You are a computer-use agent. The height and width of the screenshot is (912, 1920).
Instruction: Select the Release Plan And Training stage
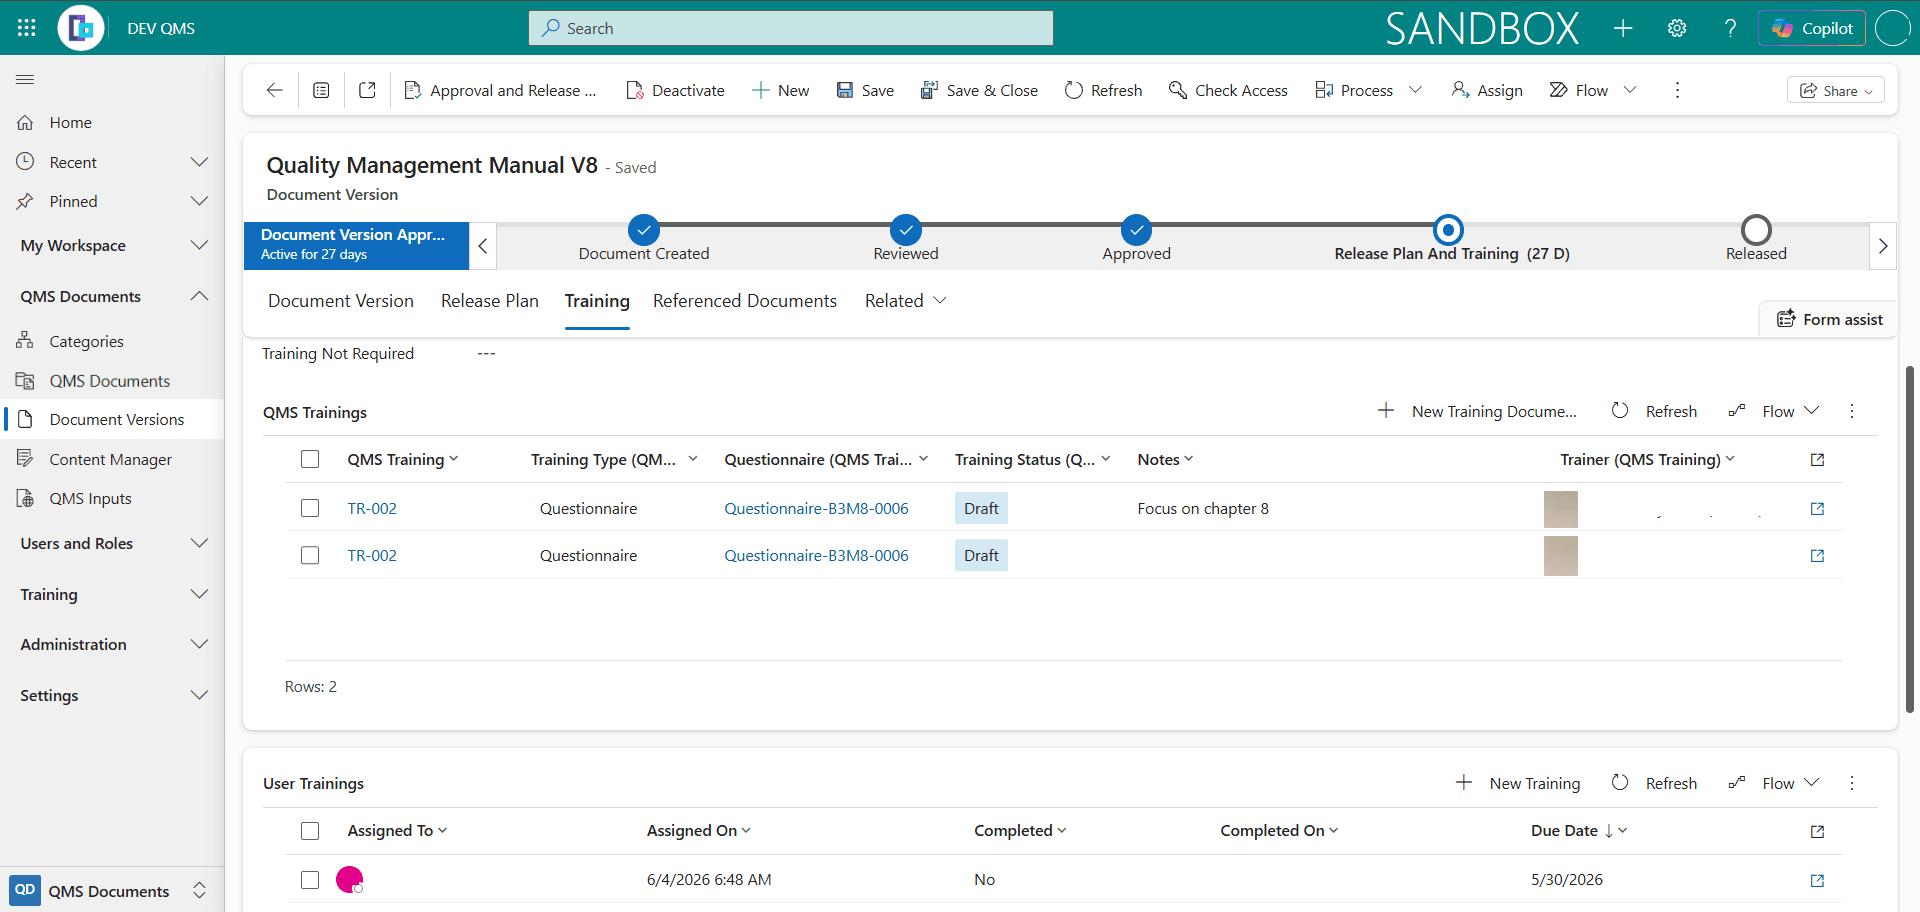(1448, 231)
